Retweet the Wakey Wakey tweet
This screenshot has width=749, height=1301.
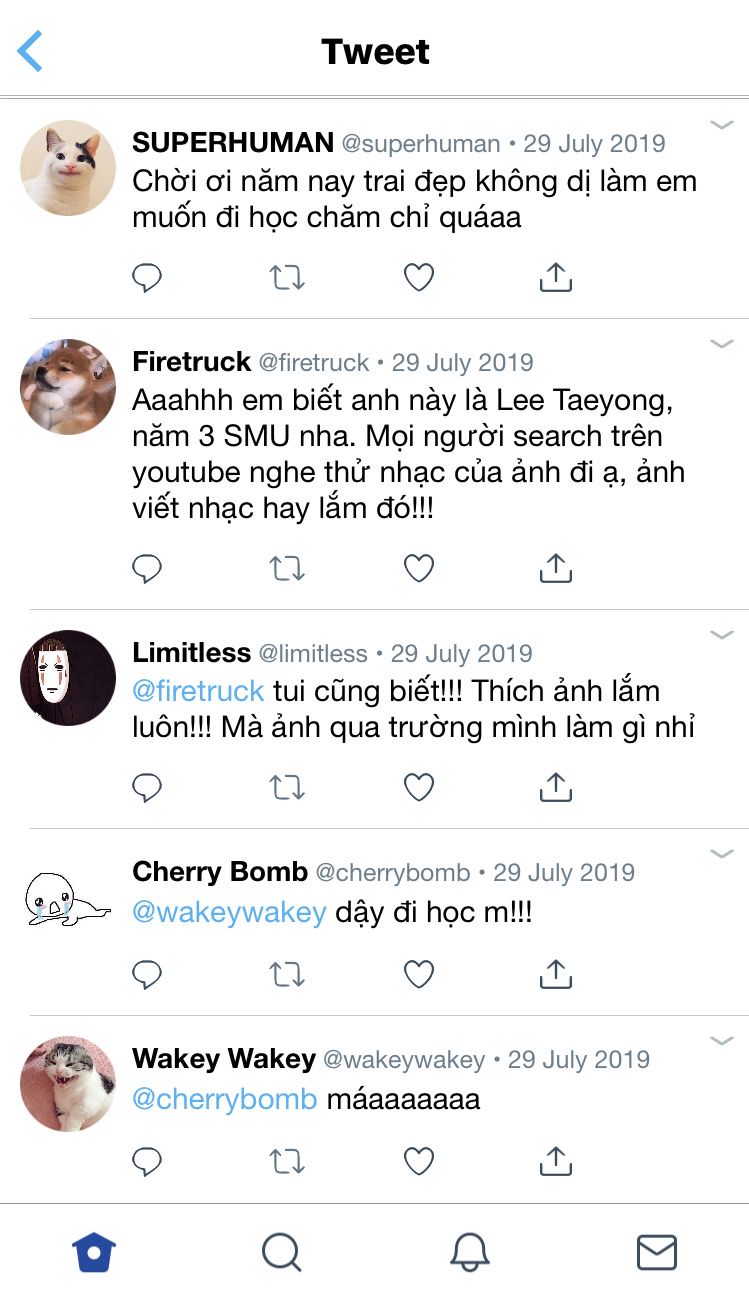click(x=287, y=1161)
